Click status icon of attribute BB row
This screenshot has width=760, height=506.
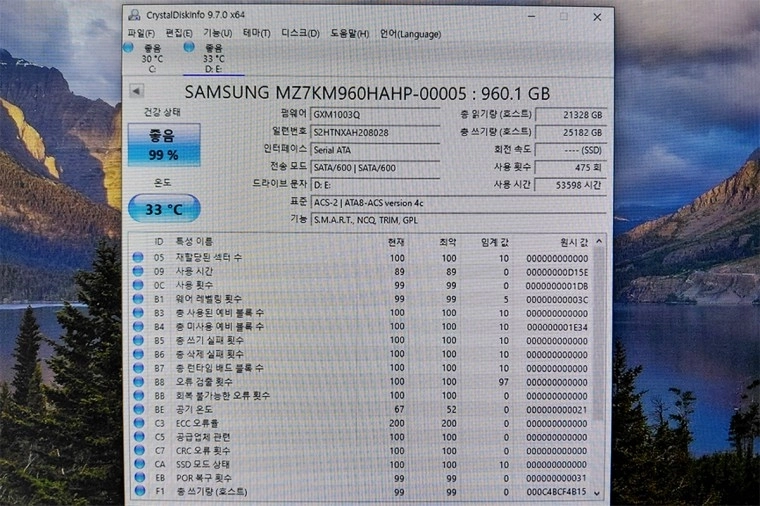(139, 395)
